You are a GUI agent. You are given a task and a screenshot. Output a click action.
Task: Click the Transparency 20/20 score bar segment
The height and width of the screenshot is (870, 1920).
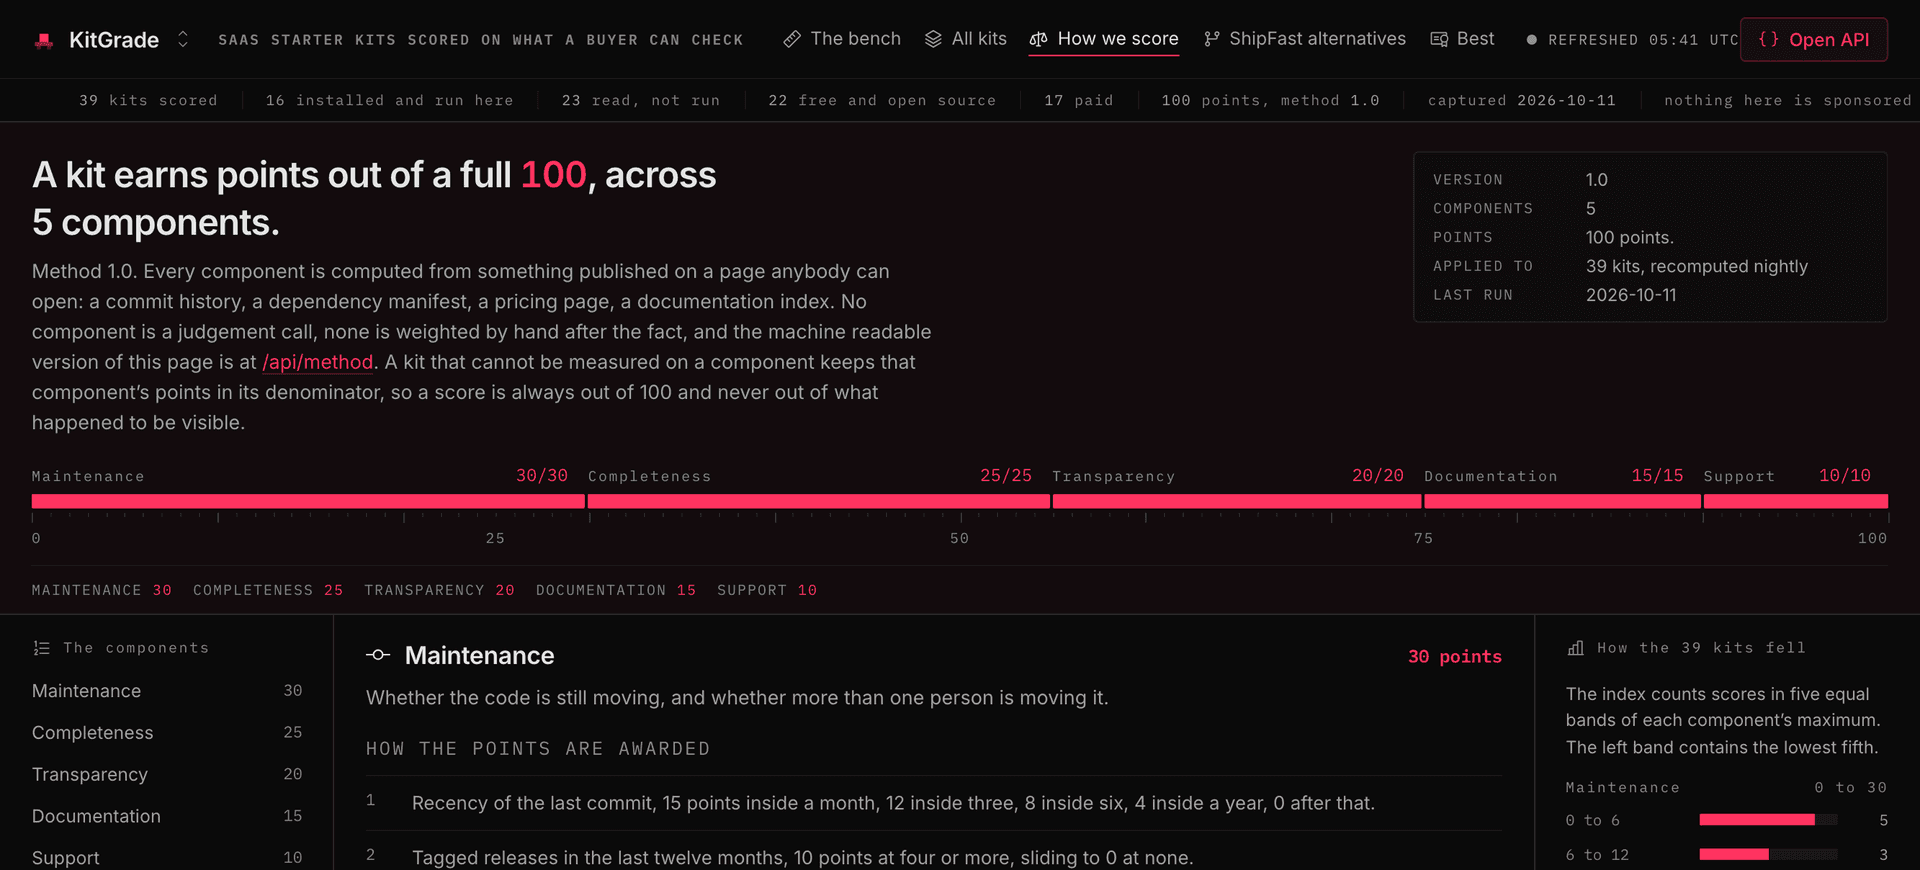click(x=1237, y=501)
